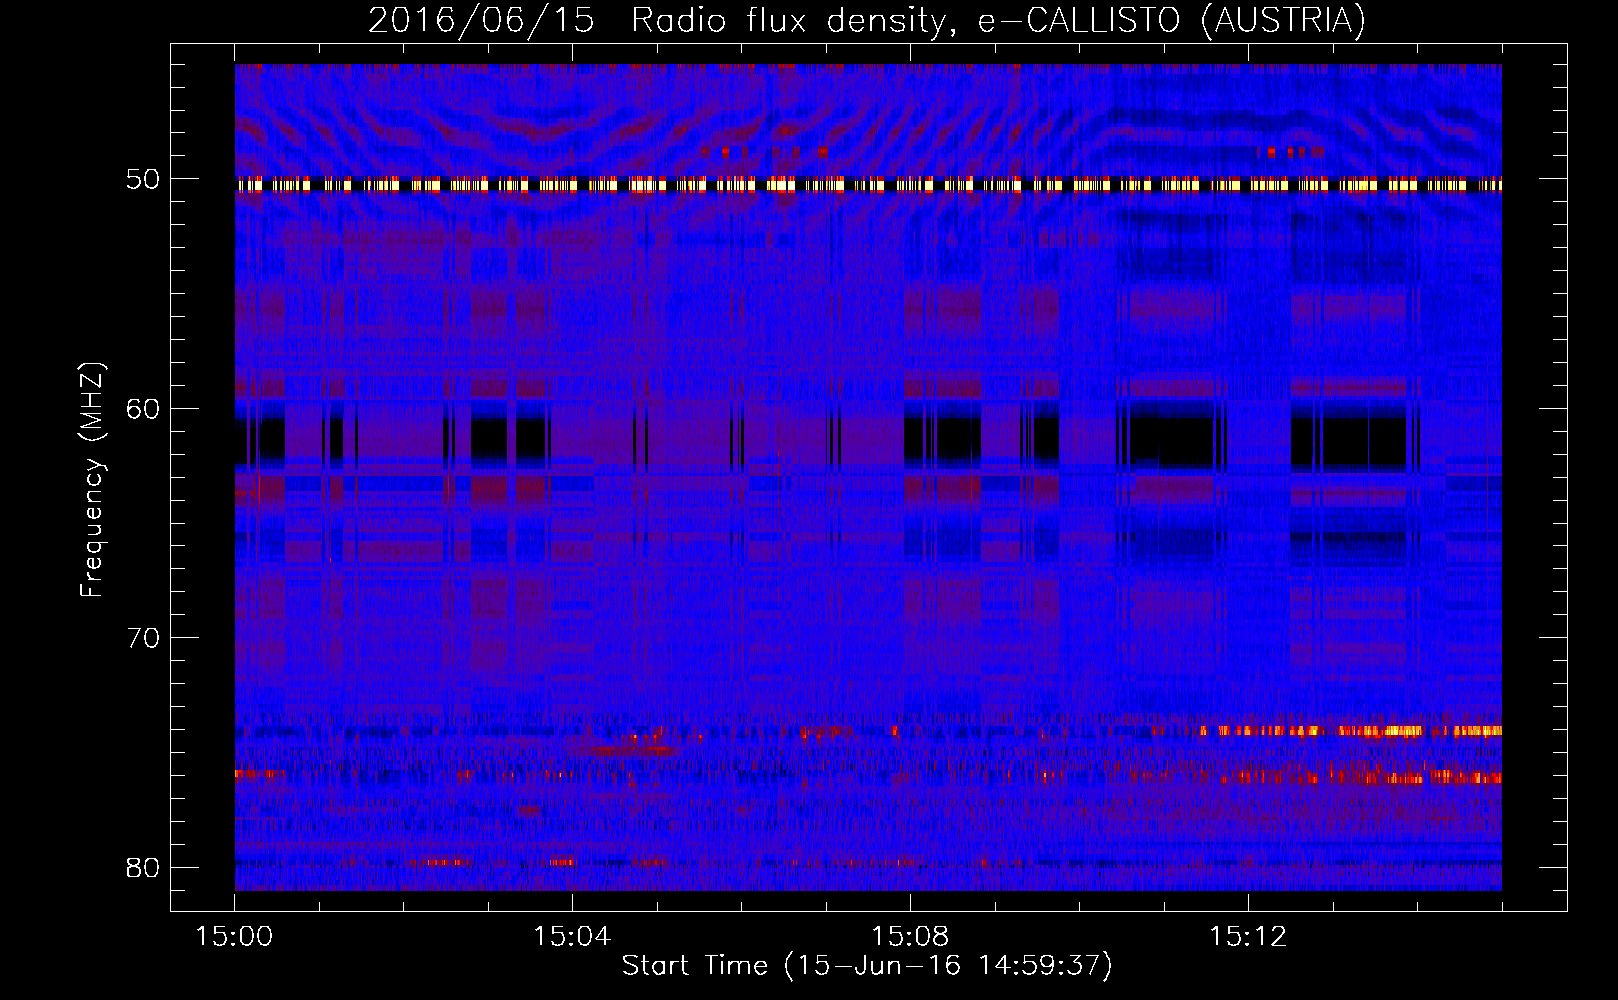Click the 15:12 time tick label
Image resolution: width=1618 pixels, height=1000 pixels.
pos(1248,937)
